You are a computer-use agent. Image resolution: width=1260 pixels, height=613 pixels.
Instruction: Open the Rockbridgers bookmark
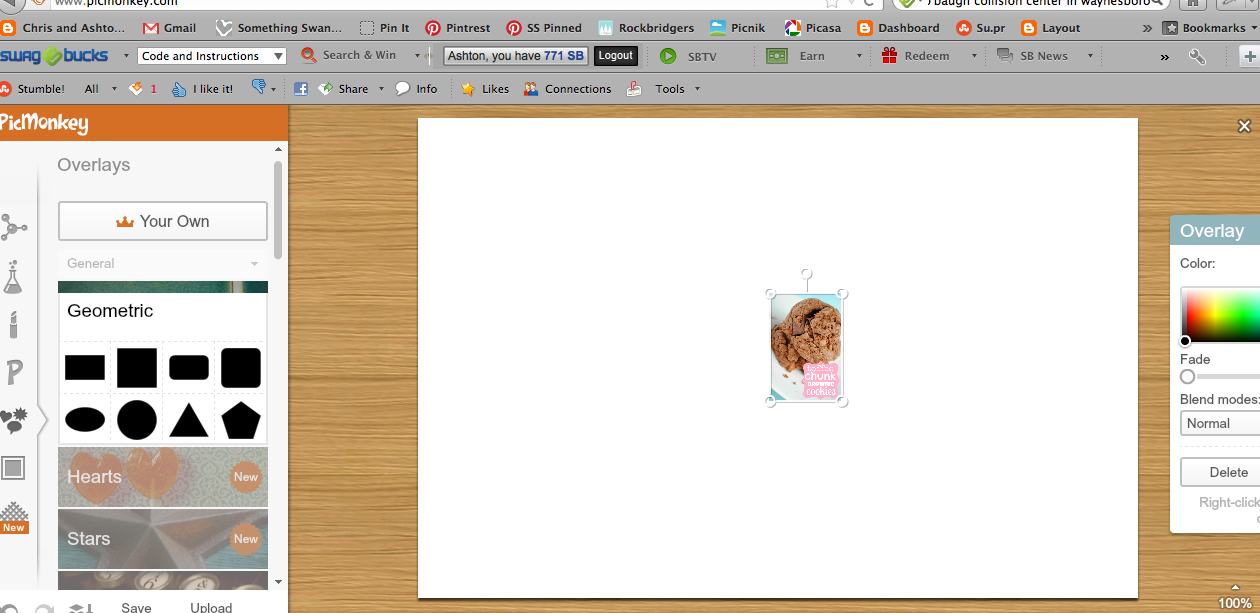point(646,28)
